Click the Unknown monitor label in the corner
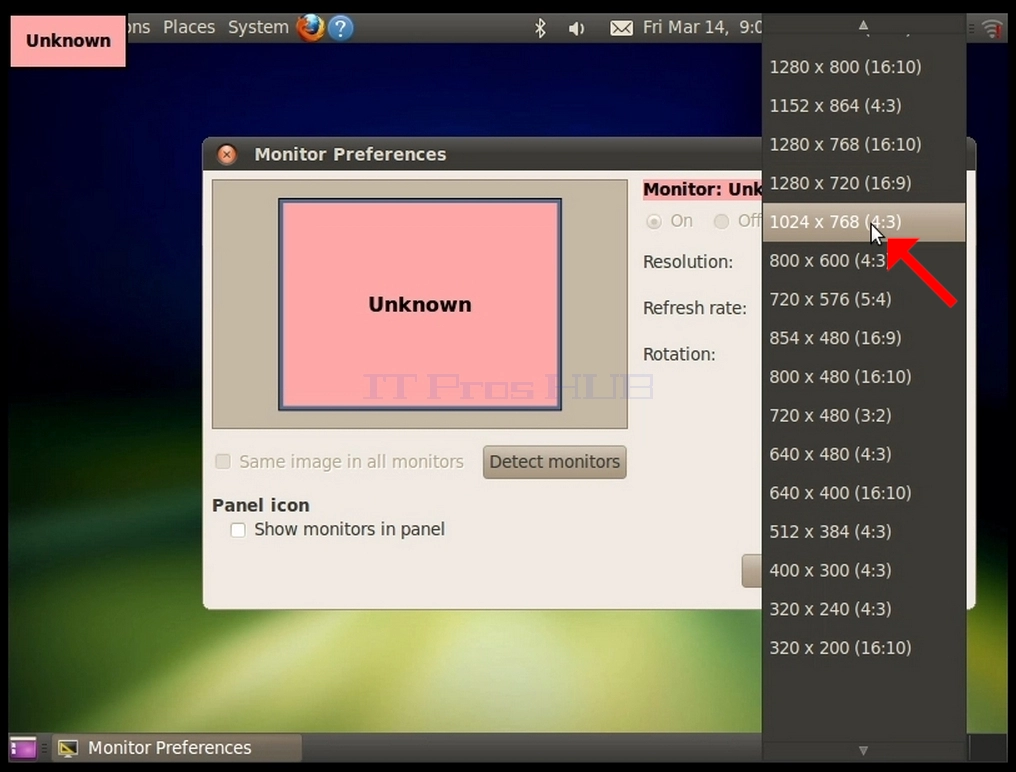Image resolution: width=1016 pixels, height=772 pixels. (68, 41)
